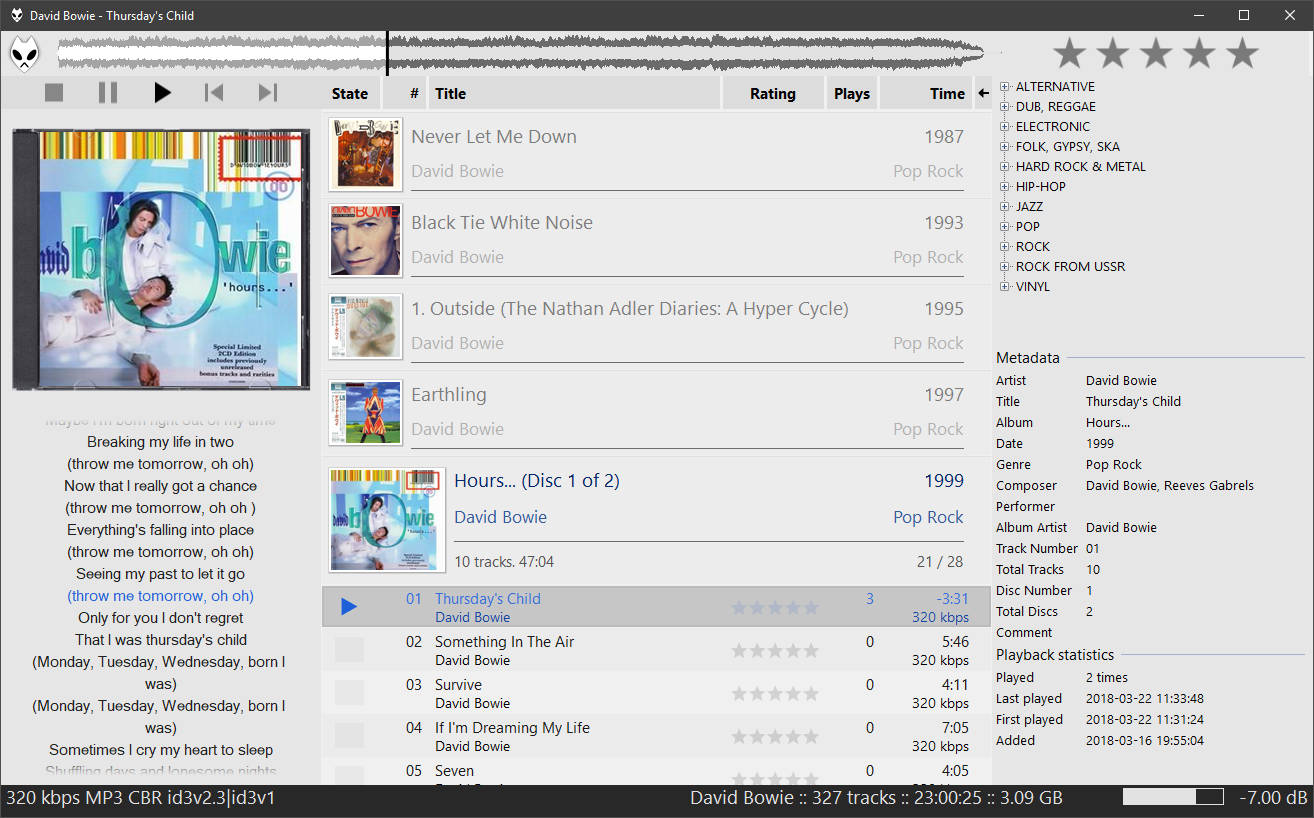Sort by the Time column header
The height and width of the screenshot is (818, 1314).
pyautogui.click(x=925, y=93)
